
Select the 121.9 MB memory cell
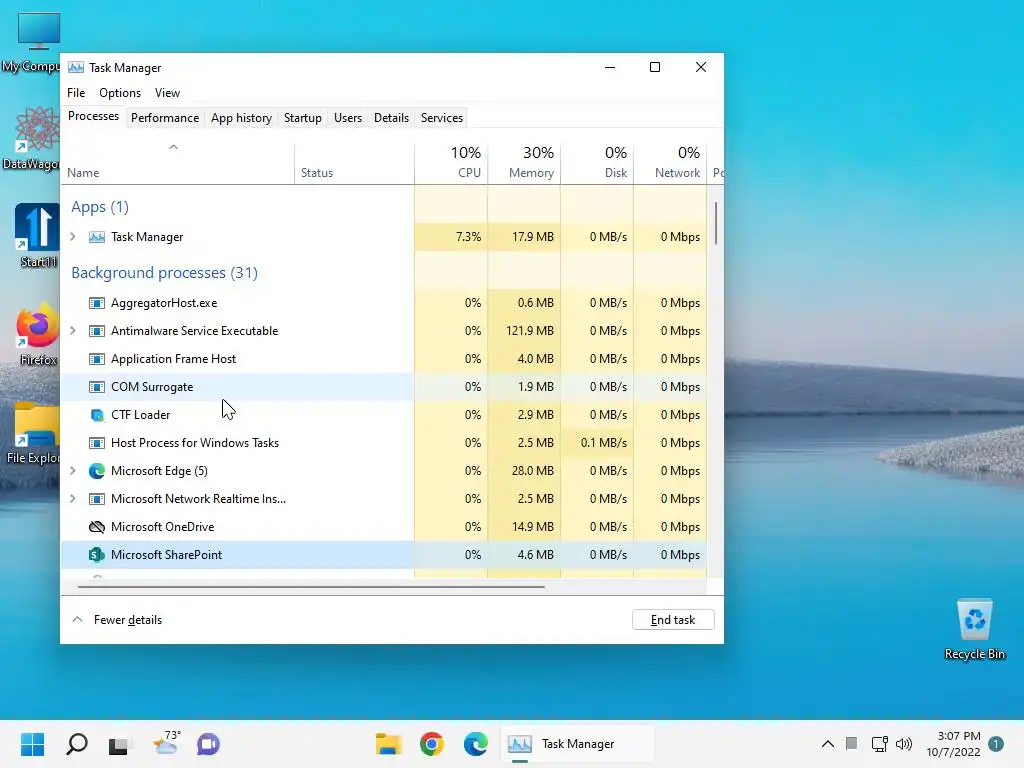(524, 331)
